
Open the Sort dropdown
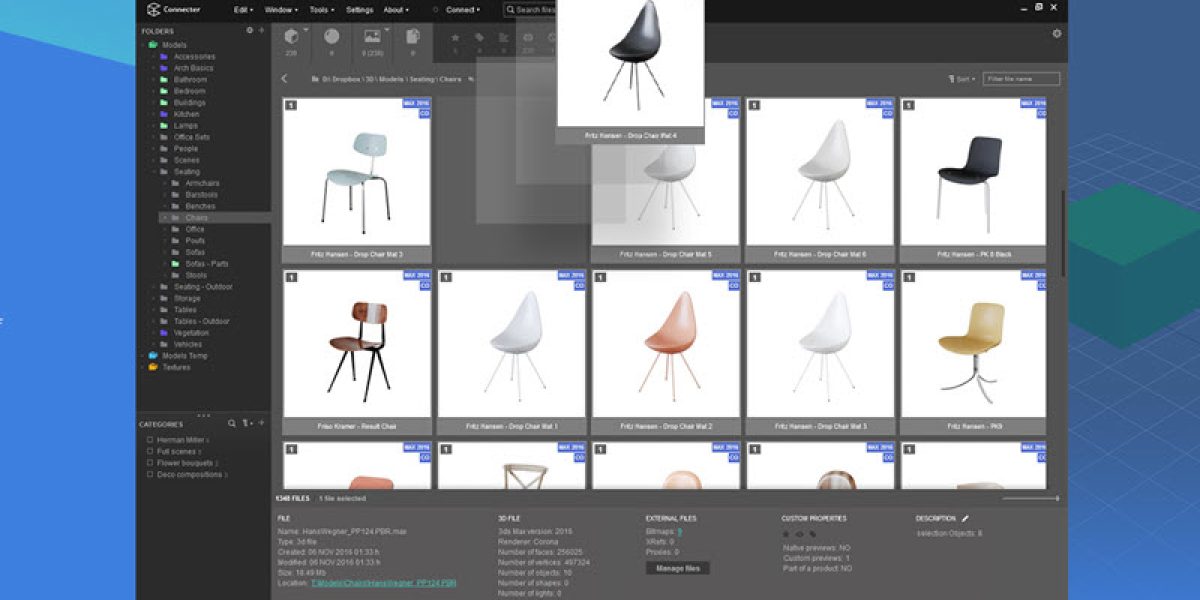point(962,78)
